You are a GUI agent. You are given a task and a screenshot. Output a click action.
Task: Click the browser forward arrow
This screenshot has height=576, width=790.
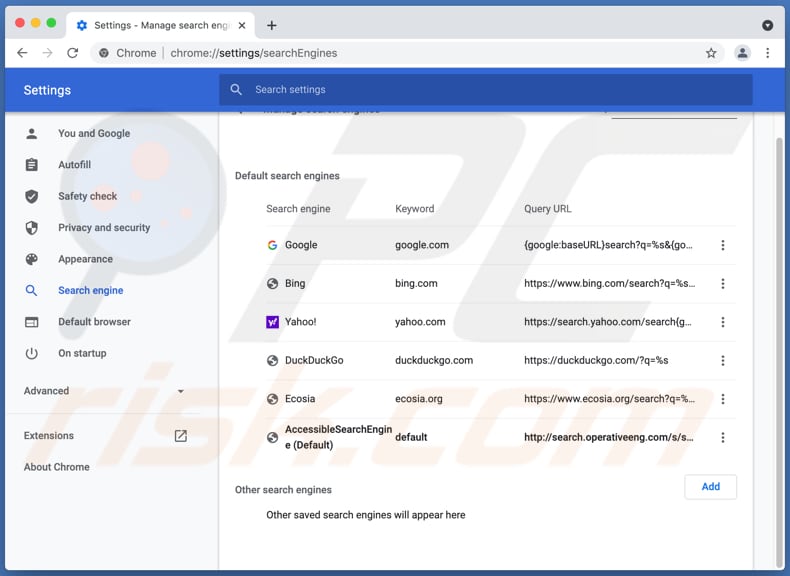(47, 53)
